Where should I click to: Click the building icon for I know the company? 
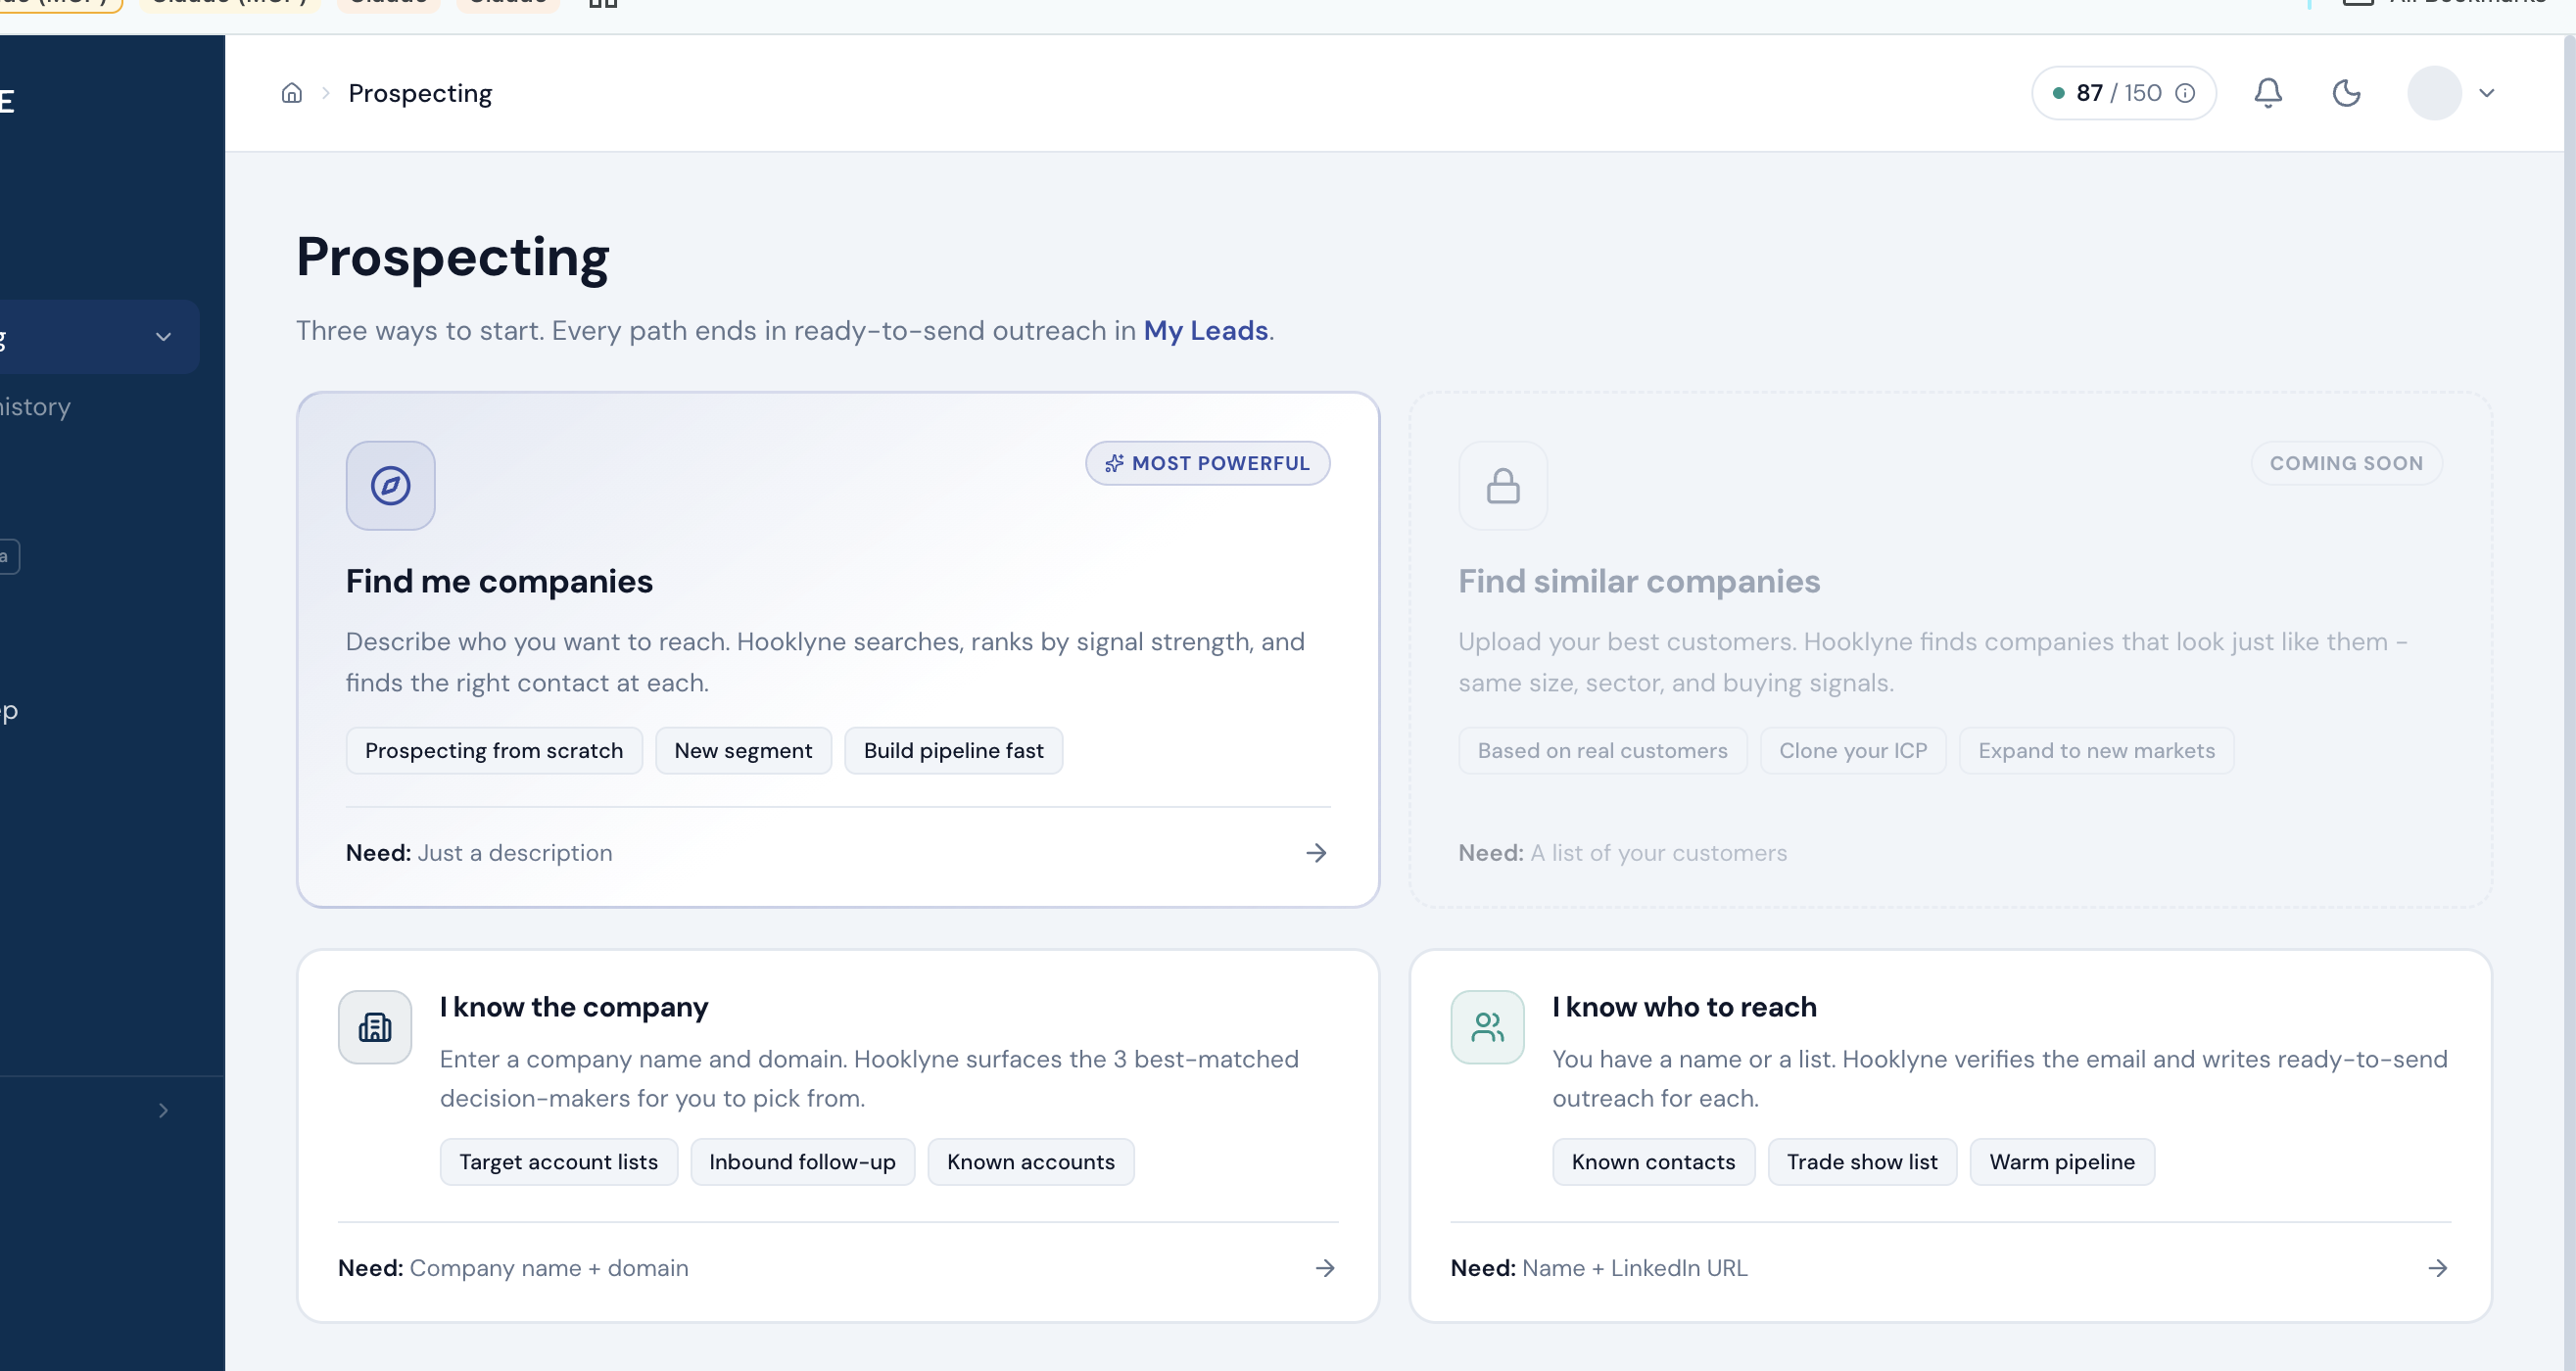[x=375, y=1027]
